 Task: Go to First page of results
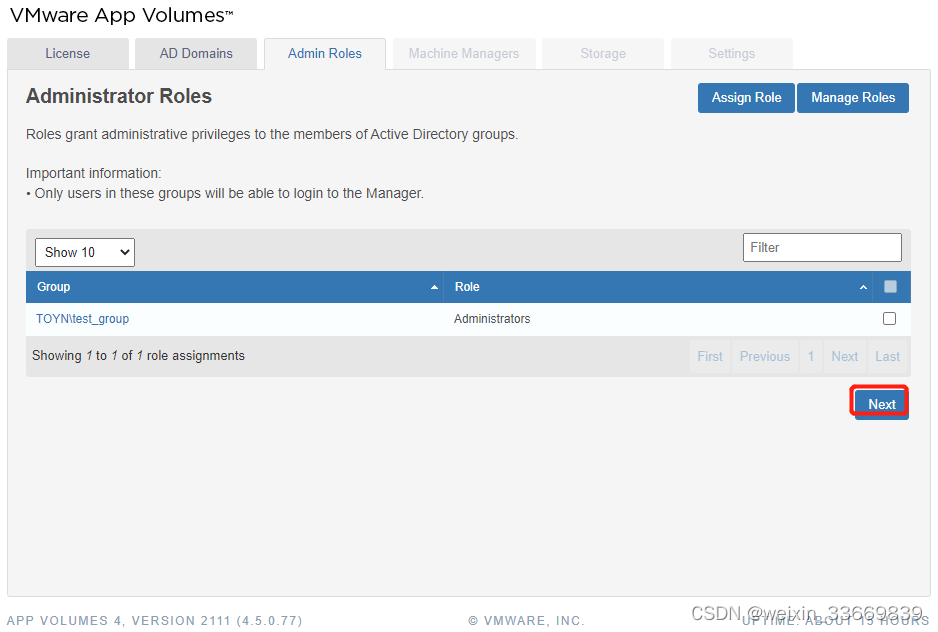710,357
